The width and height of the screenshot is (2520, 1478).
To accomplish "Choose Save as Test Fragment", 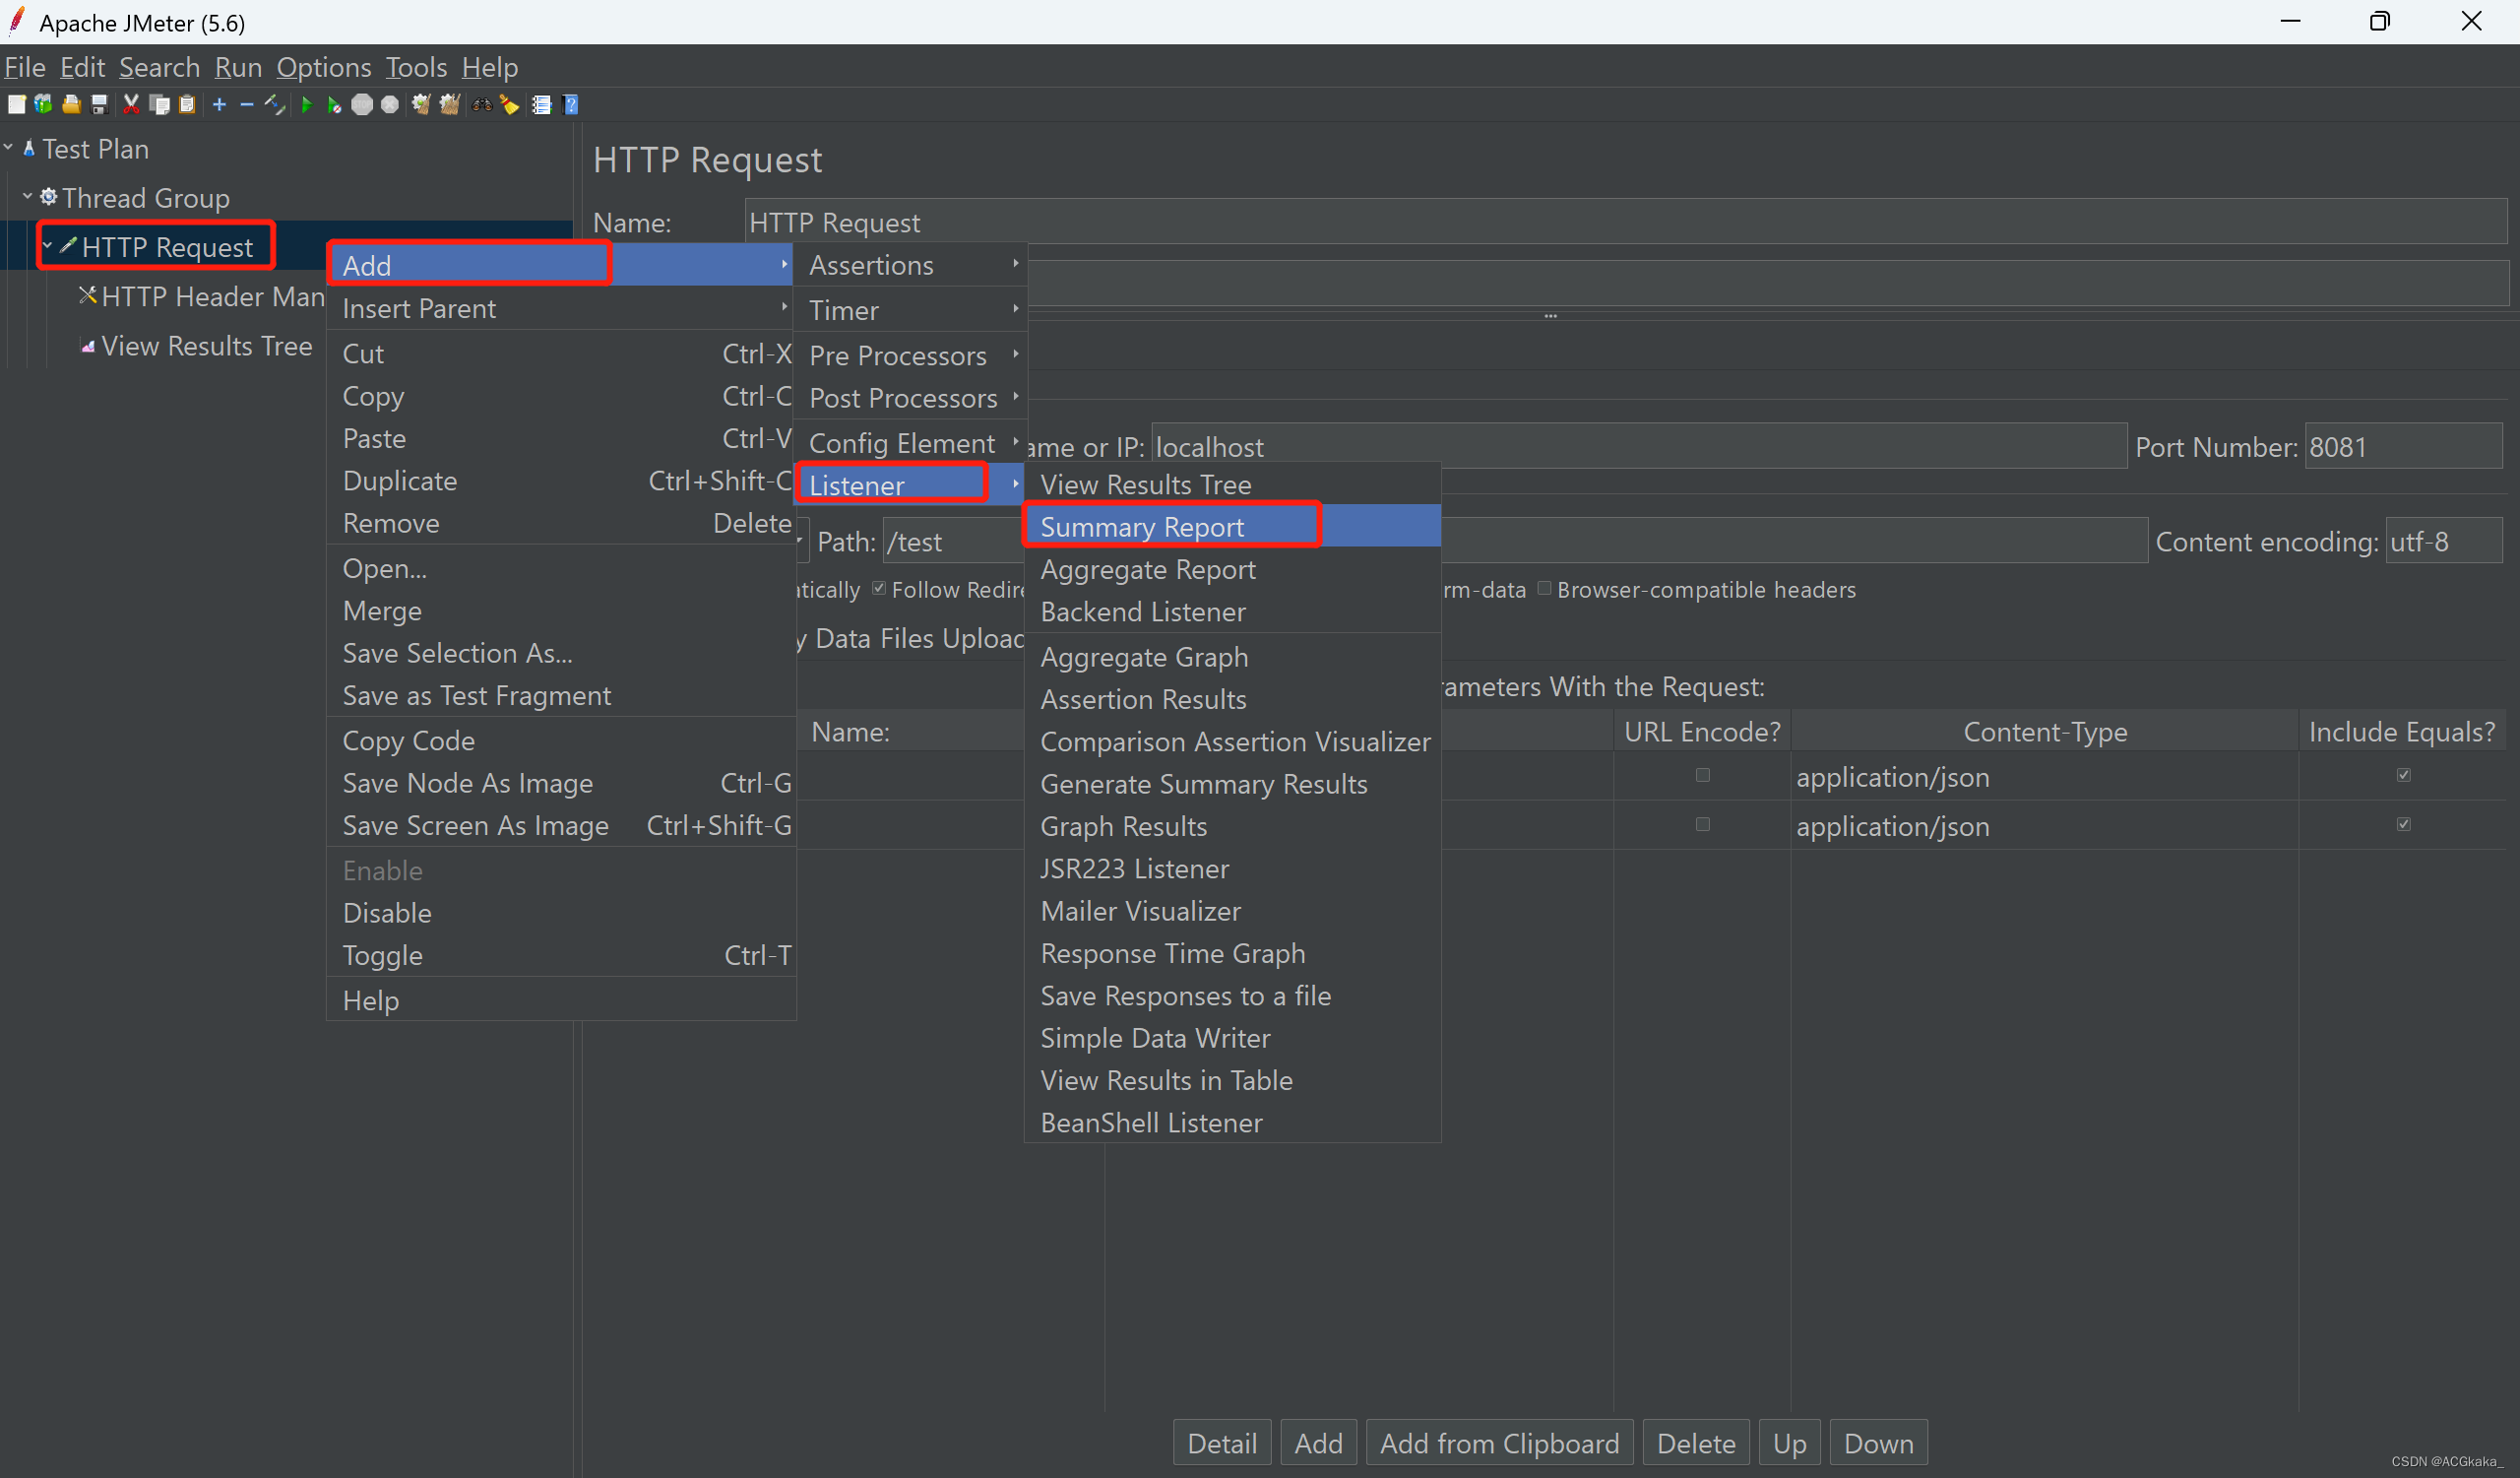I will pyautogui.click(x=561, y=695).
